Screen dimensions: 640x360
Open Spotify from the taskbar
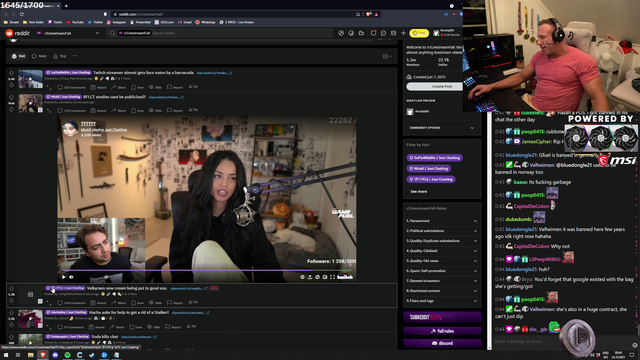coord(67,355)
